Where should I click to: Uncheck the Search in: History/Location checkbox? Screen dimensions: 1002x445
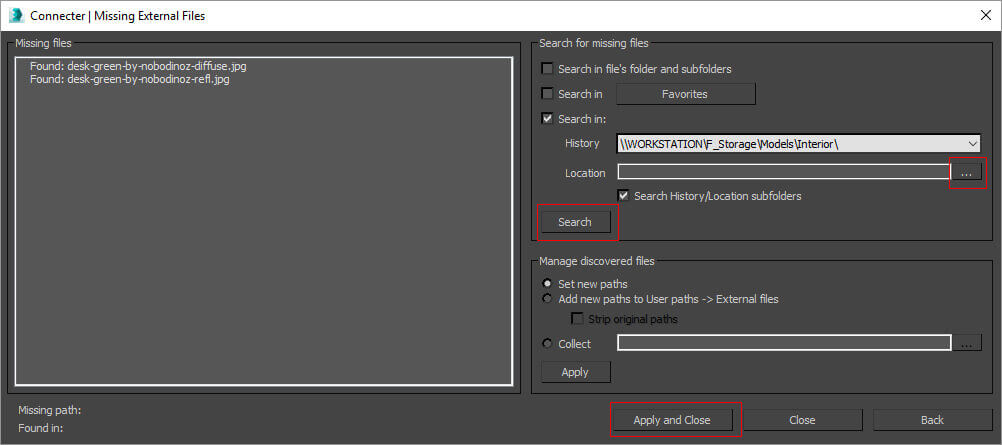tap(547, 118)
